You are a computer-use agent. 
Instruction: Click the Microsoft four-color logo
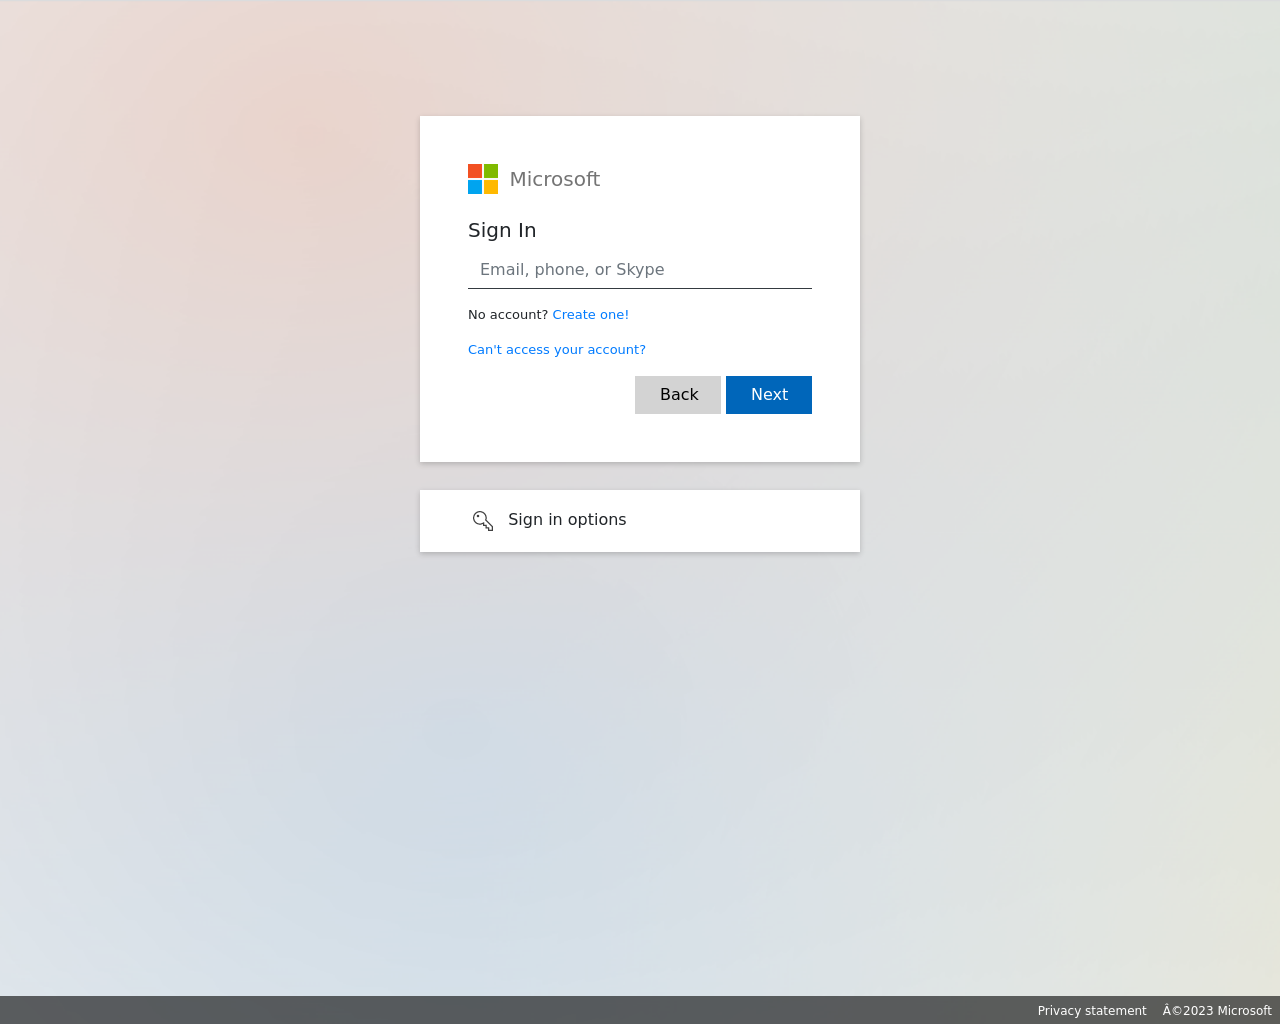483,179
